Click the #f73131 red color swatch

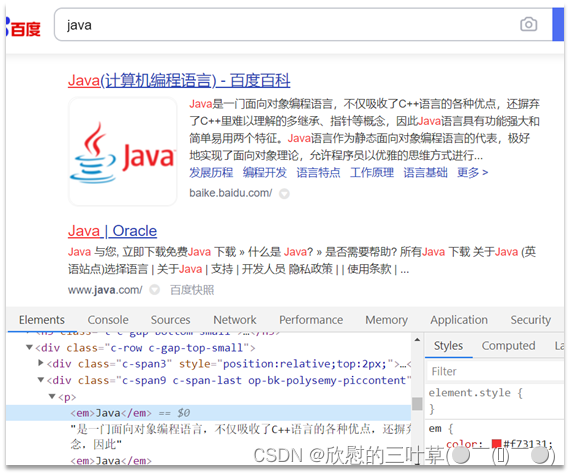click(x=496, y=444)
